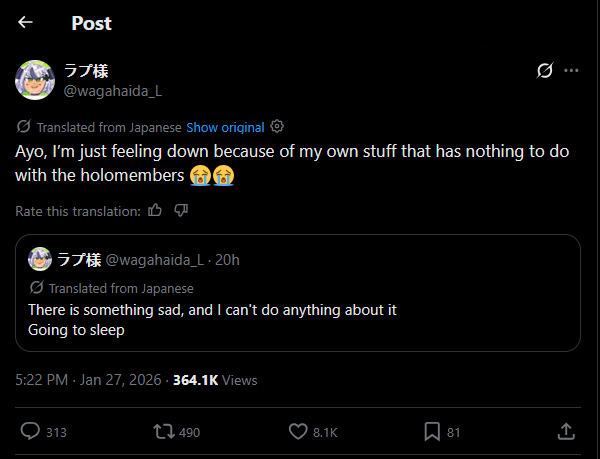Viewport: 600px width, 459px height.
Task: Open the translation settings gear
Action: pyautogui.click(x=277, y=127)
